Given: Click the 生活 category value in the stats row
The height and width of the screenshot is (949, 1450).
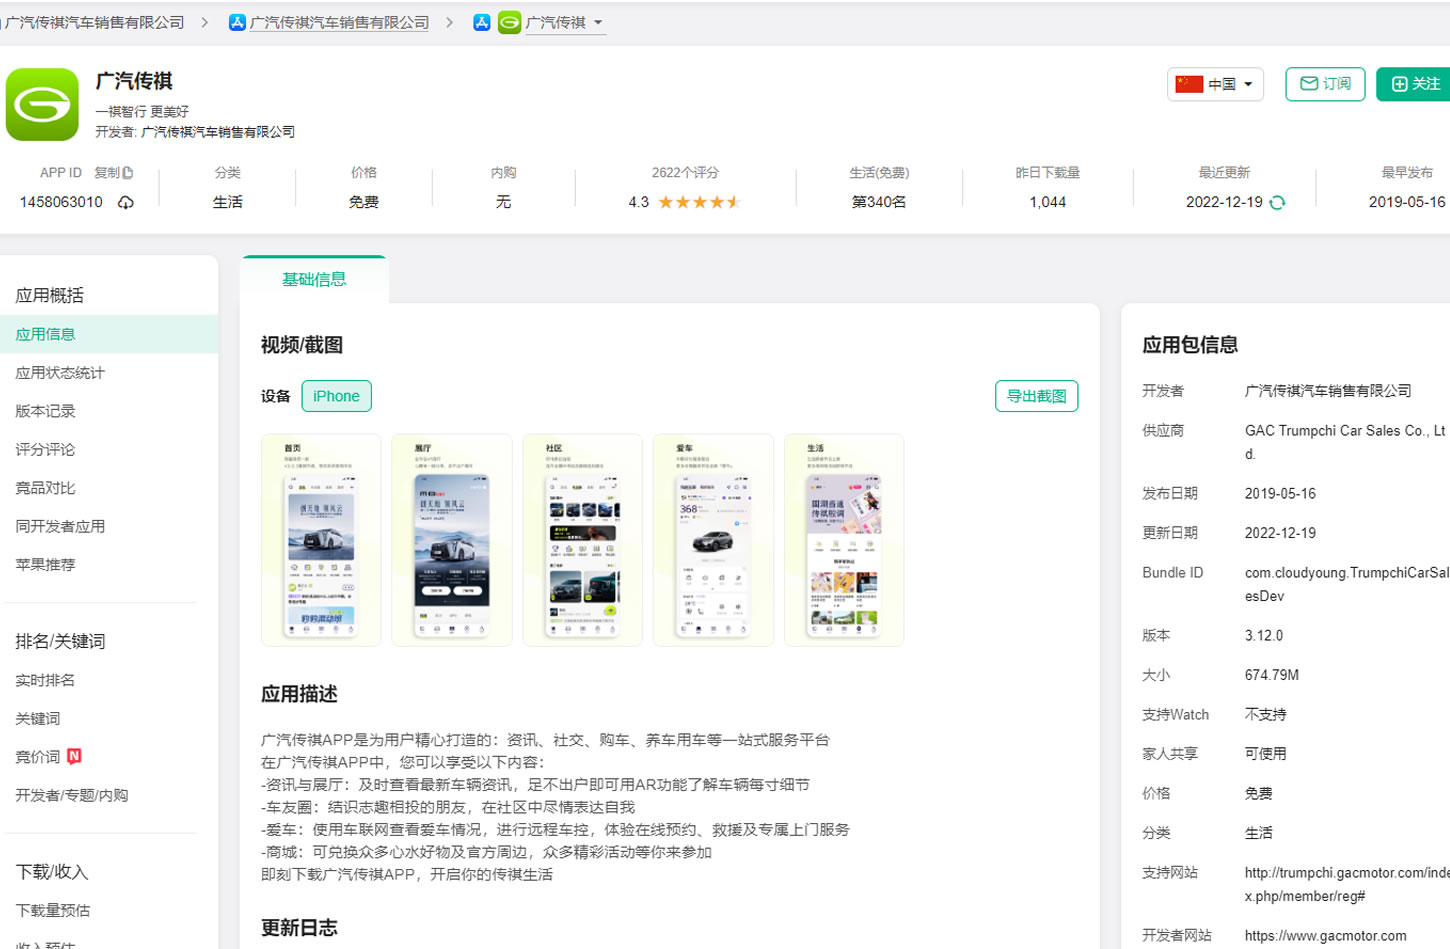Looking at the screenshot, I should [227, 202].
